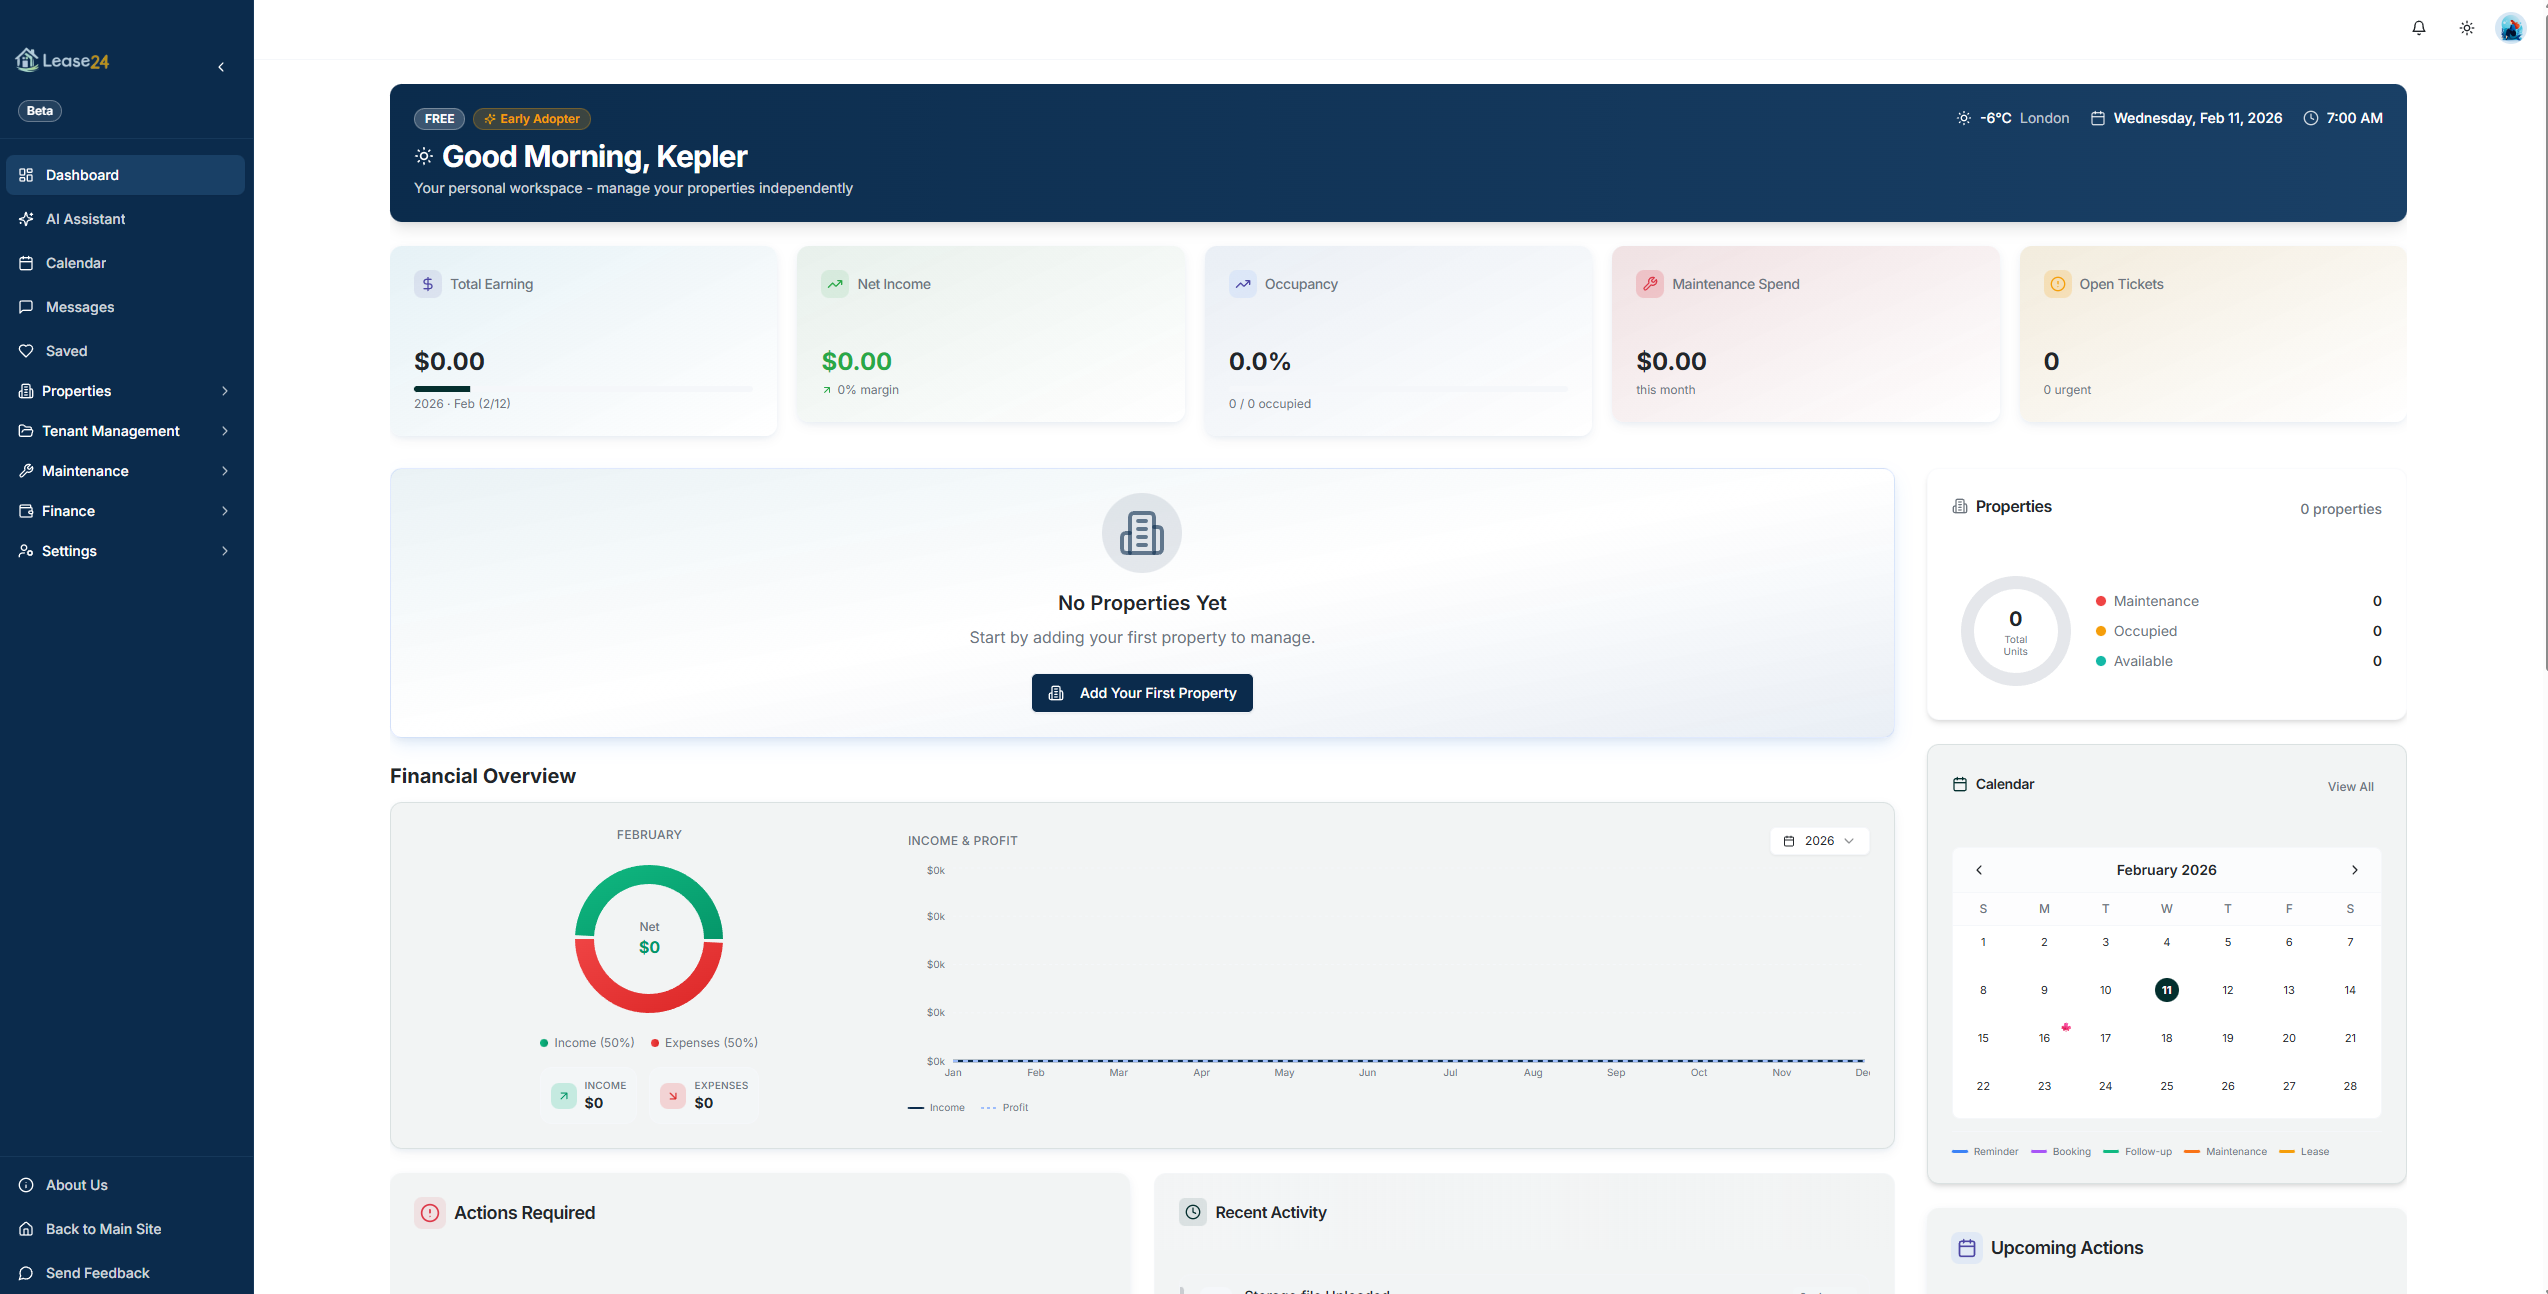The width and height of the screenshot is (2548, 1294).
Task: Open the user profile avatar
Action: tap(2511, 27)
